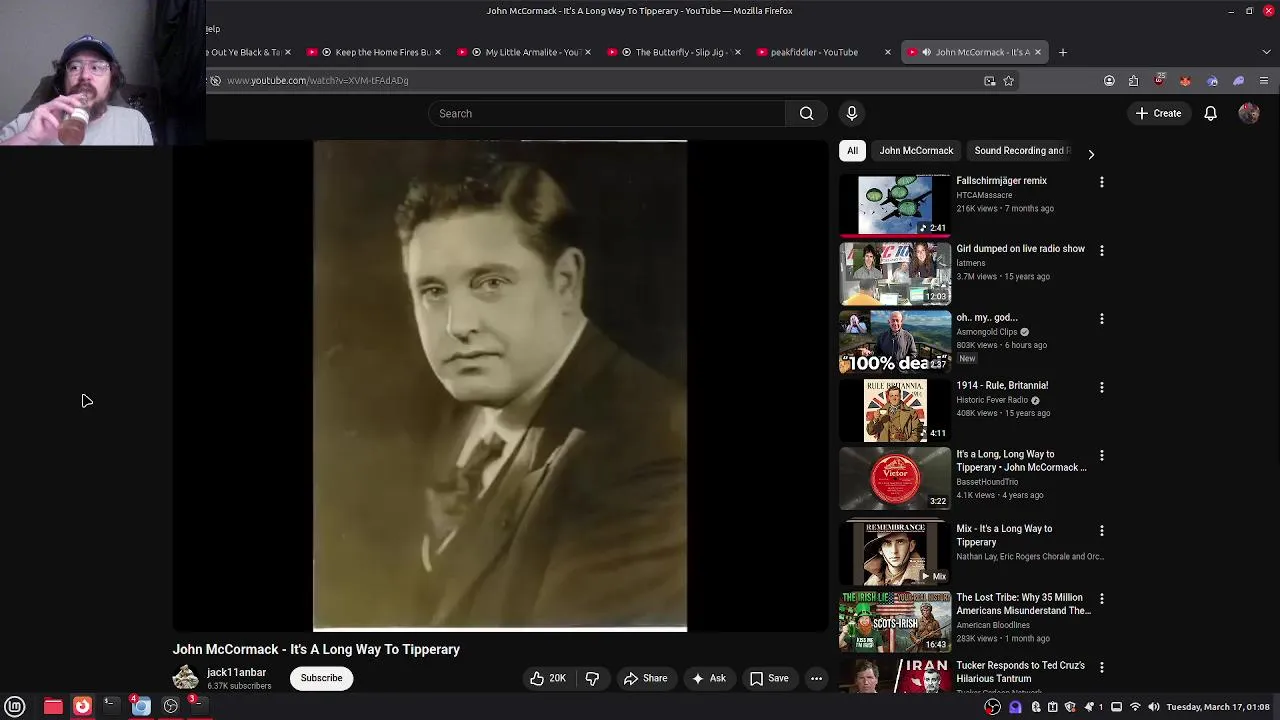Switch to OBS Studio in taskbar
This screenshot has width=1280, height=720.
tap(171, 706)
